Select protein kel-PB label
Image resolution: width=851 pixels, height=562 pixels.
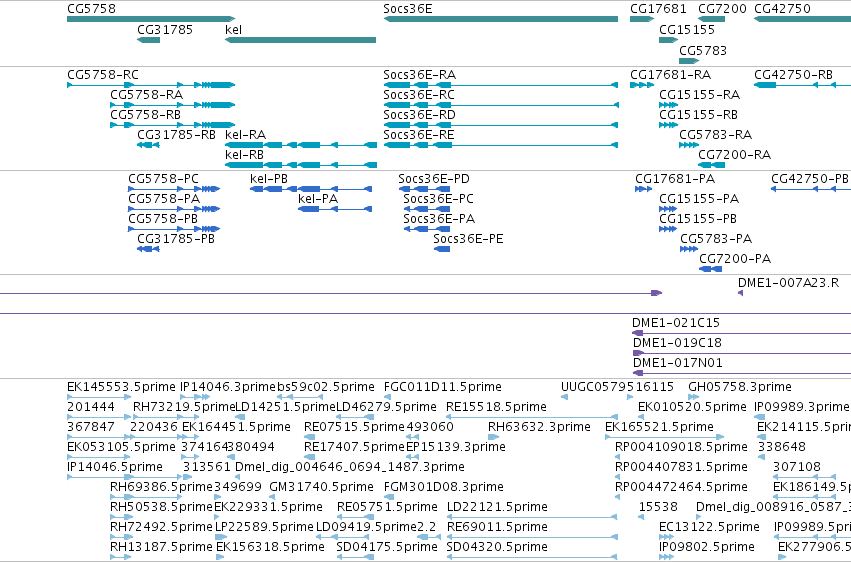tap(269, 179)
